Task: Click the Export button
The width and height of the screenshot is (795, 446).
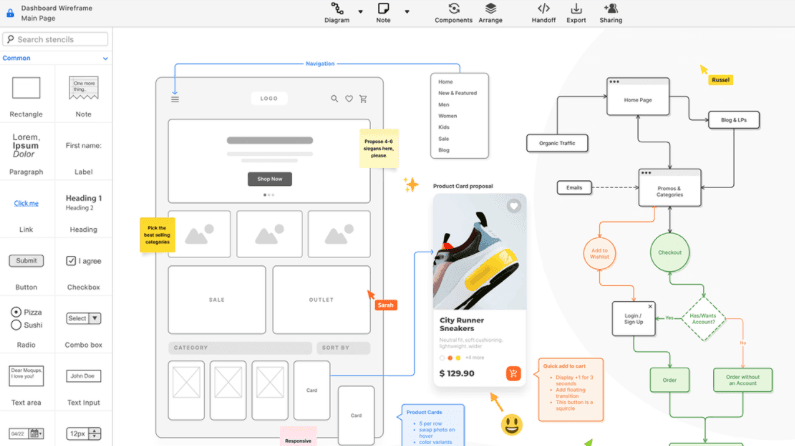Action: [576, 13]
